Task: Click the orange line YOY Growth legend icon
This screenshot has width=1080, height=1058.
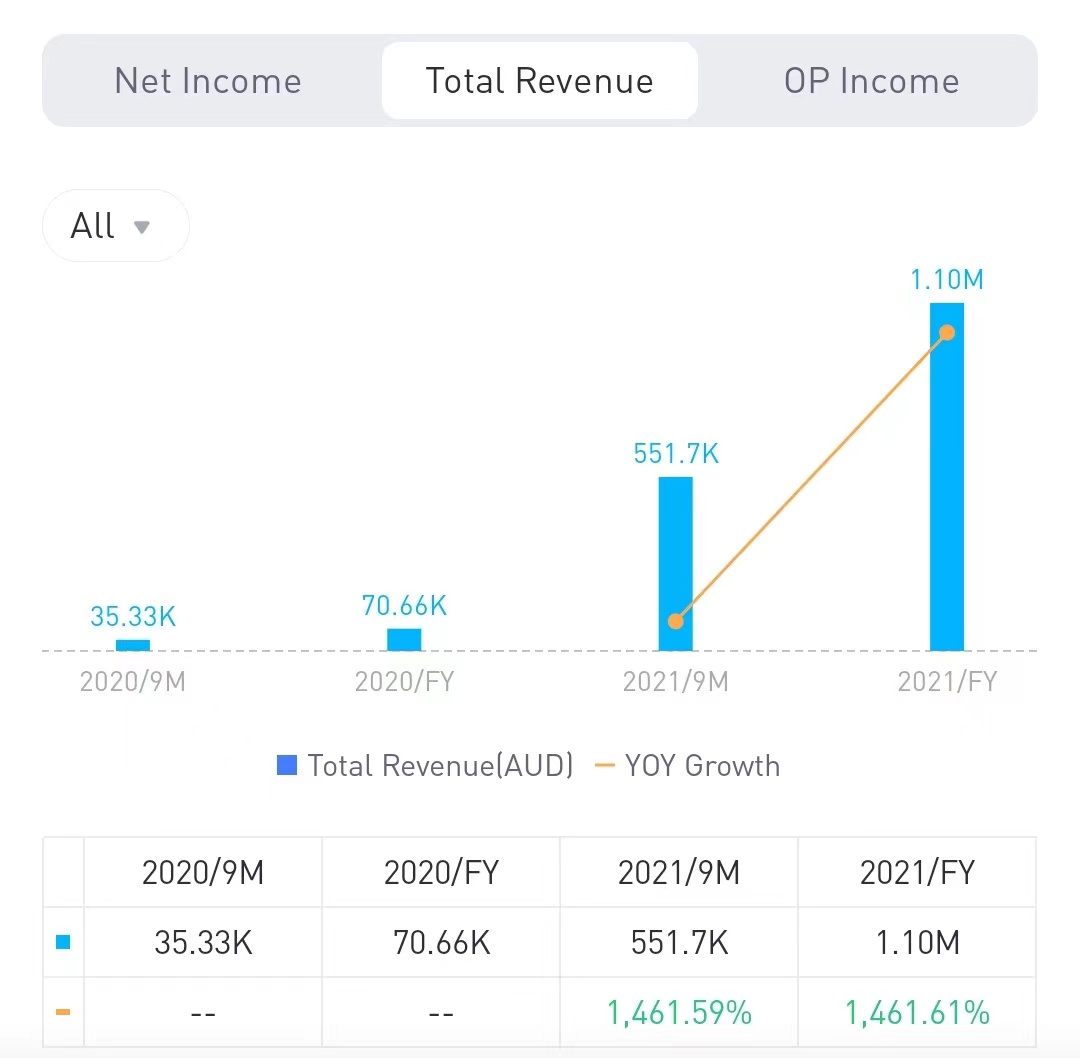Action: 605,766
